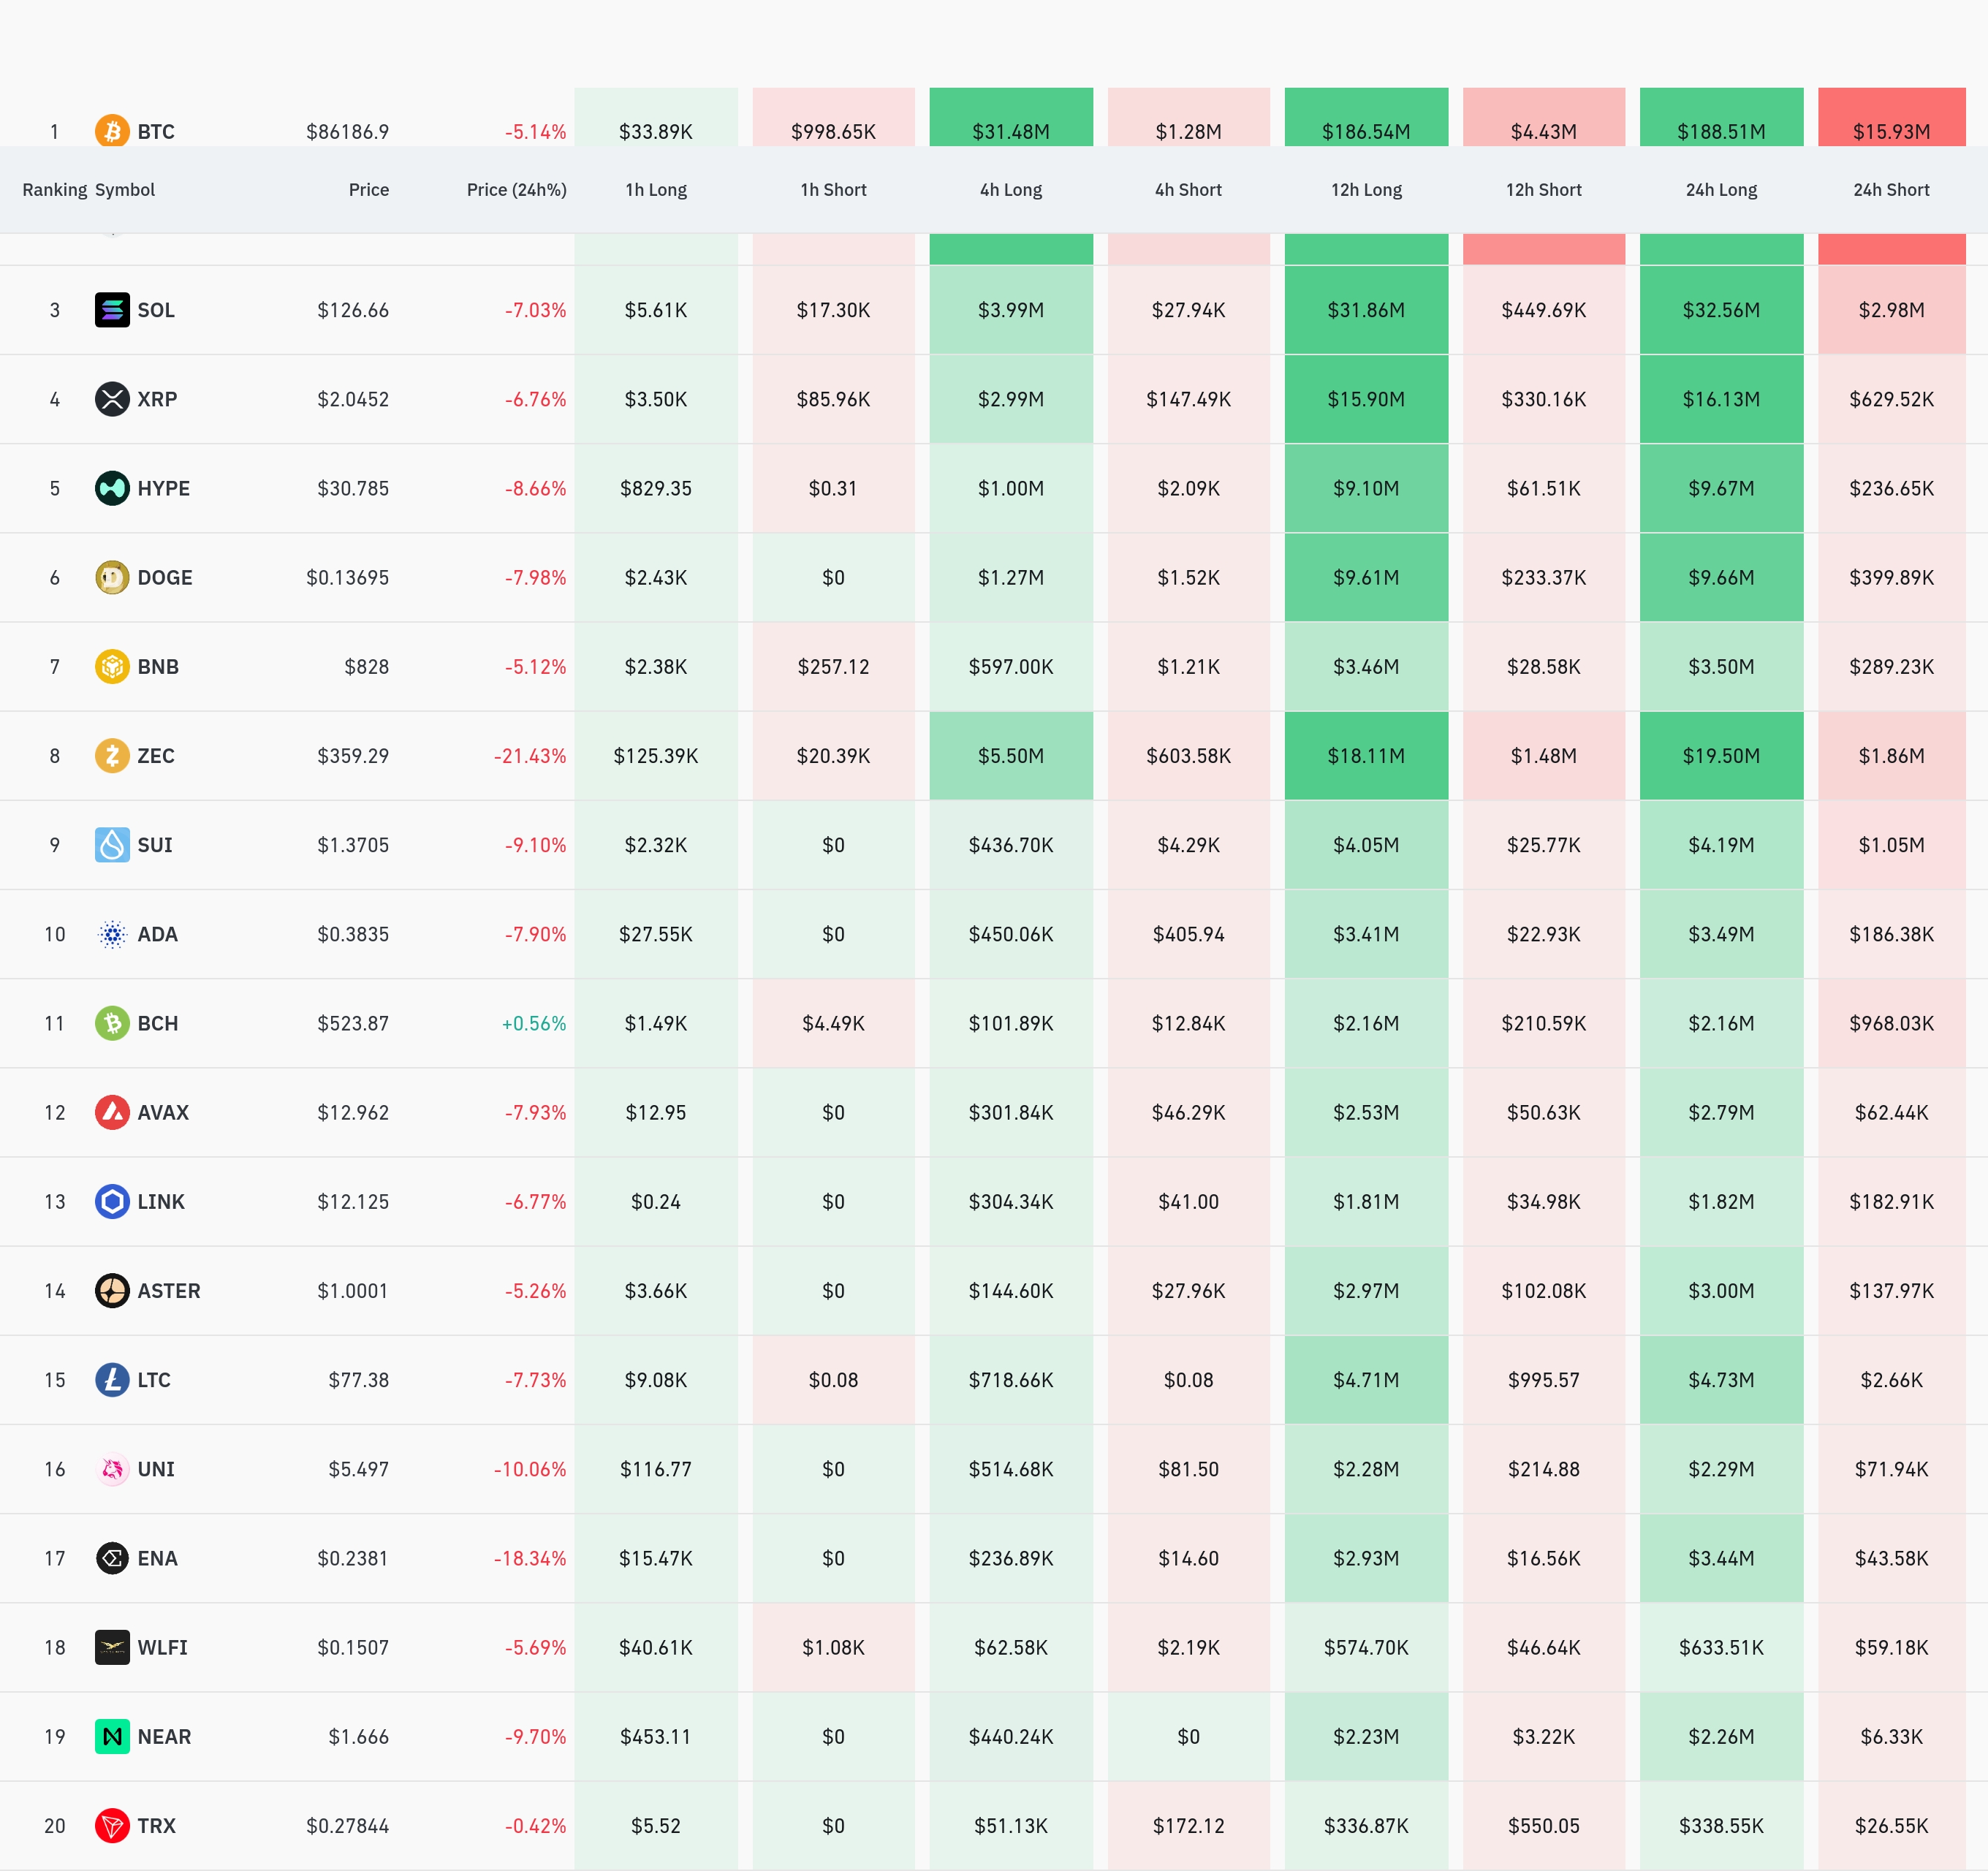Sort by Price (24h%) column header
This screenshot has height=1871, width=1988.
click(516, 190)
